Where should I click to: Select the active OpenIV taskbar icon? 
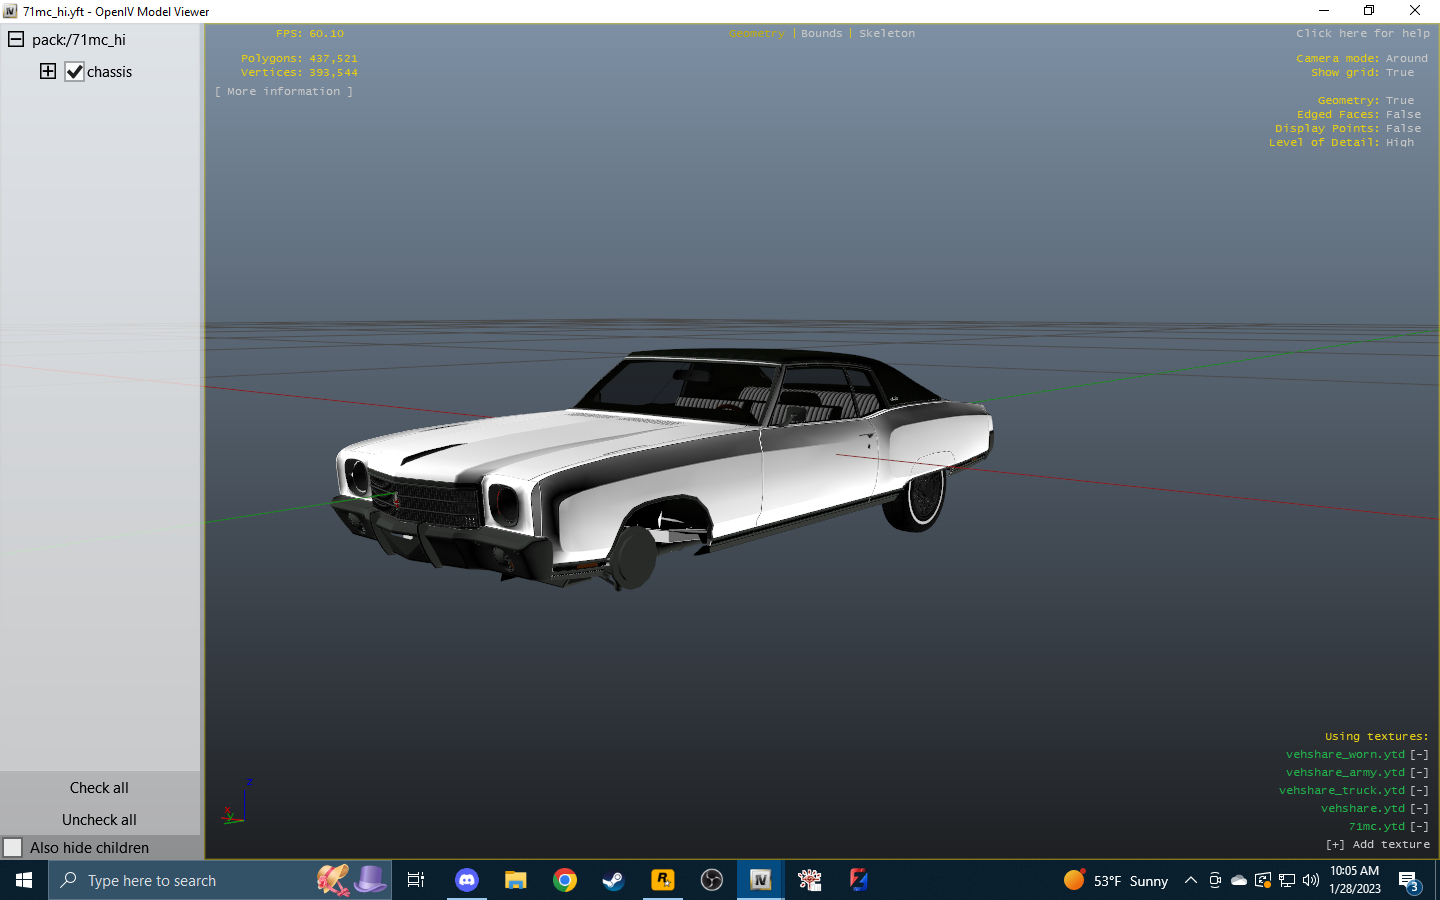coord(760,880)
